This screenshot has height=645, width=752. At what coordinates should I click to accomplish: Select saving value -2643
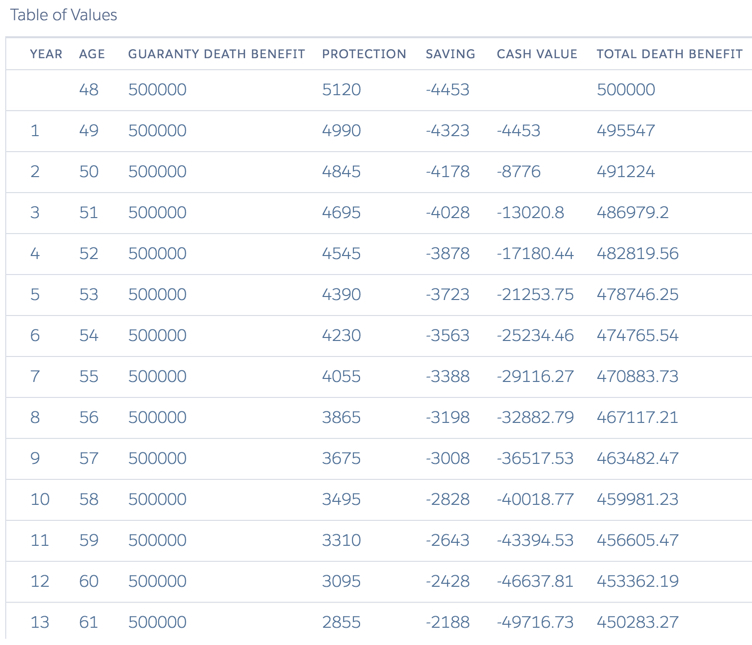coord(447,540)
